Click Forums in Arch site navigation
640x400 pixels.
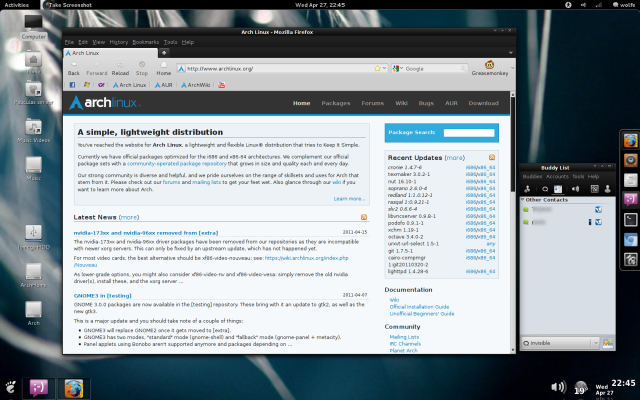pyautogui.click(x=373, y=103)
